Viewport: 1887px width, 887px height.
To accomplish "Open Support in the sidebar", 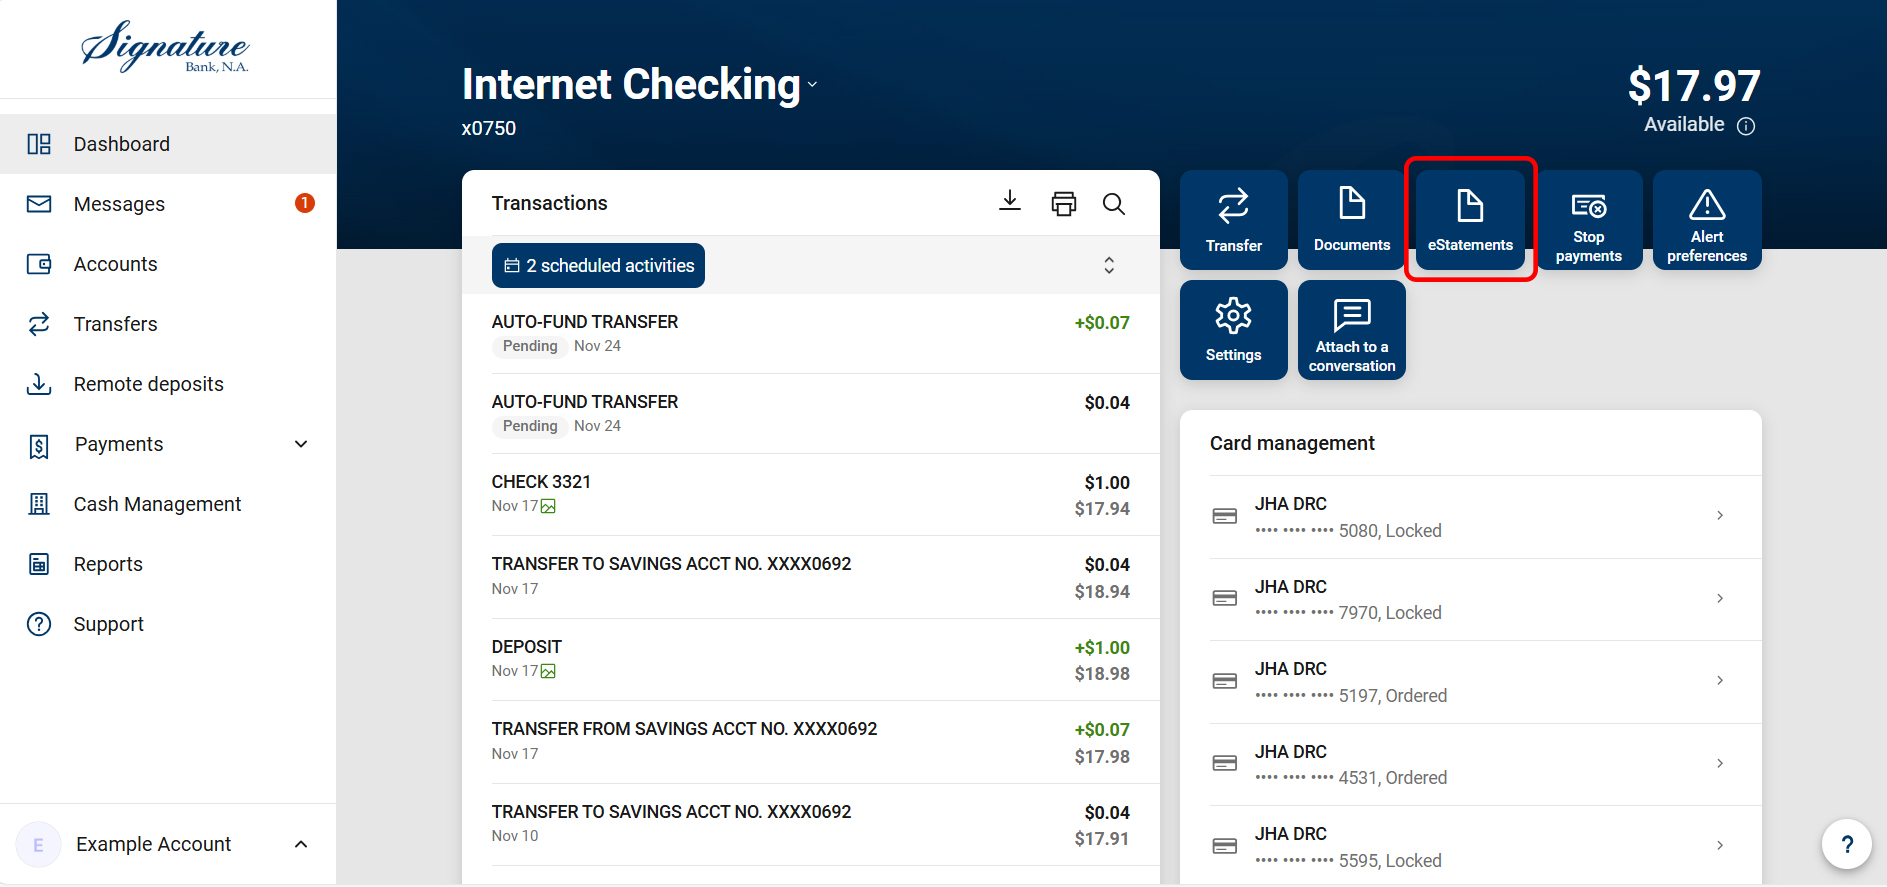I will click(x=168, y=624).
